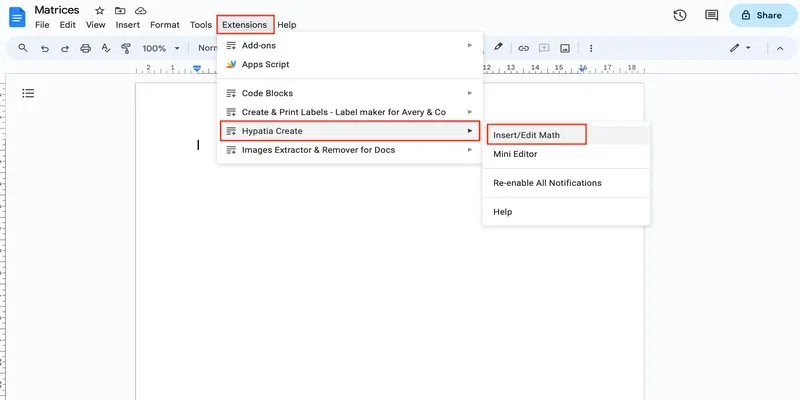Click the left indent ruler marker
The height and width of the screenshot is (400, 800).
coord(197,69)
